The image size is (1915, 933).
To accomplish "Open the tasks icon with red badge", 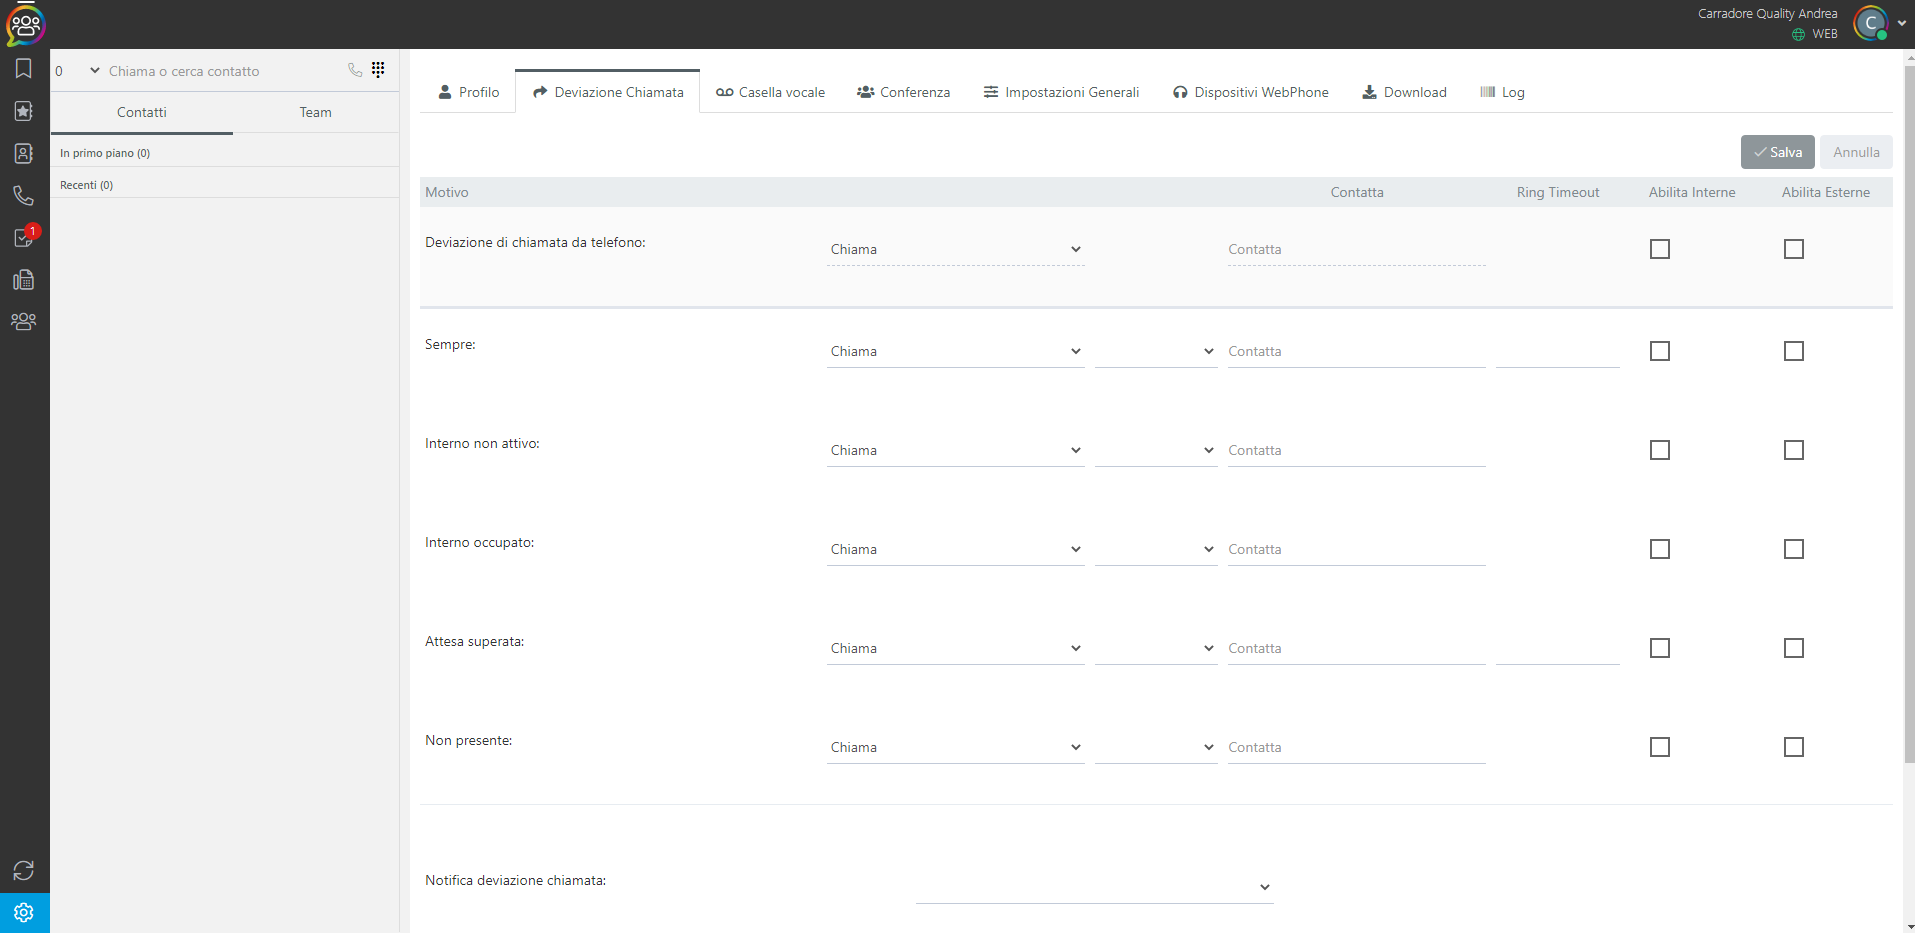I will (25, 237).
